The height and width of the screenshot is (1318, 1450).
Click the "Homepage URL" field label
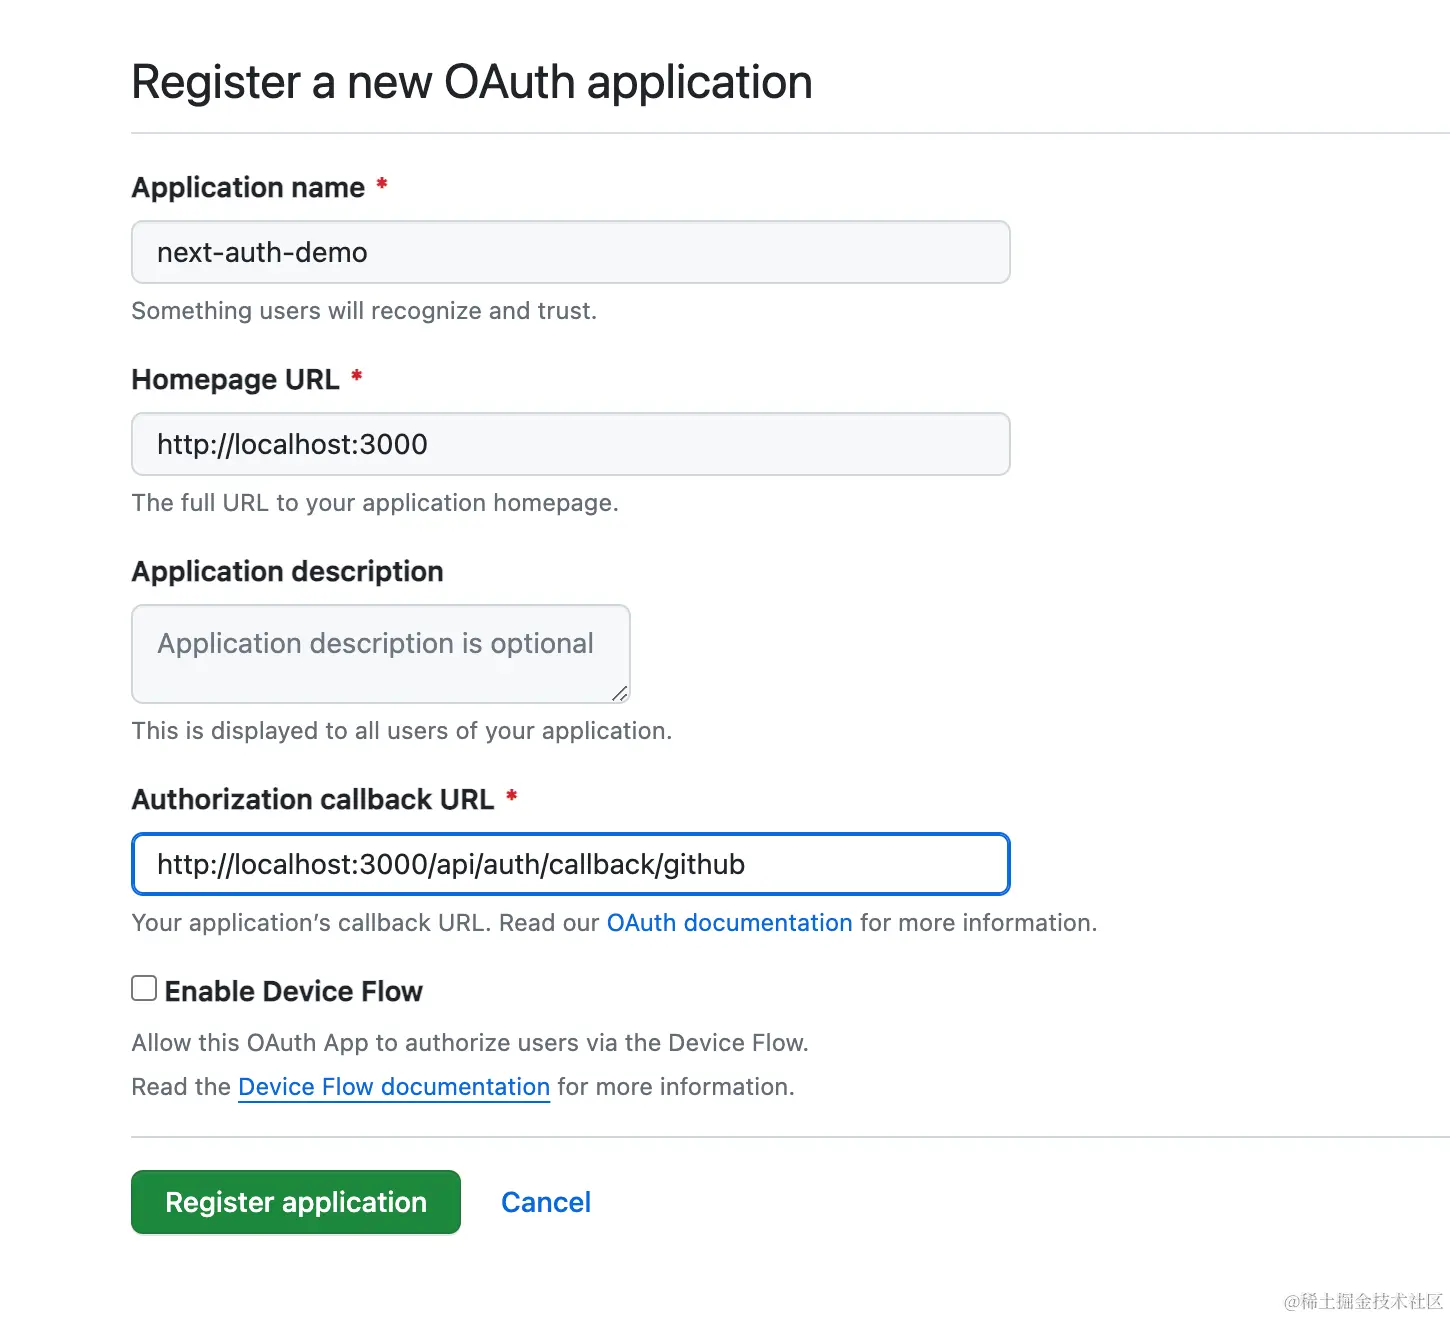click(x=236, y=379)
